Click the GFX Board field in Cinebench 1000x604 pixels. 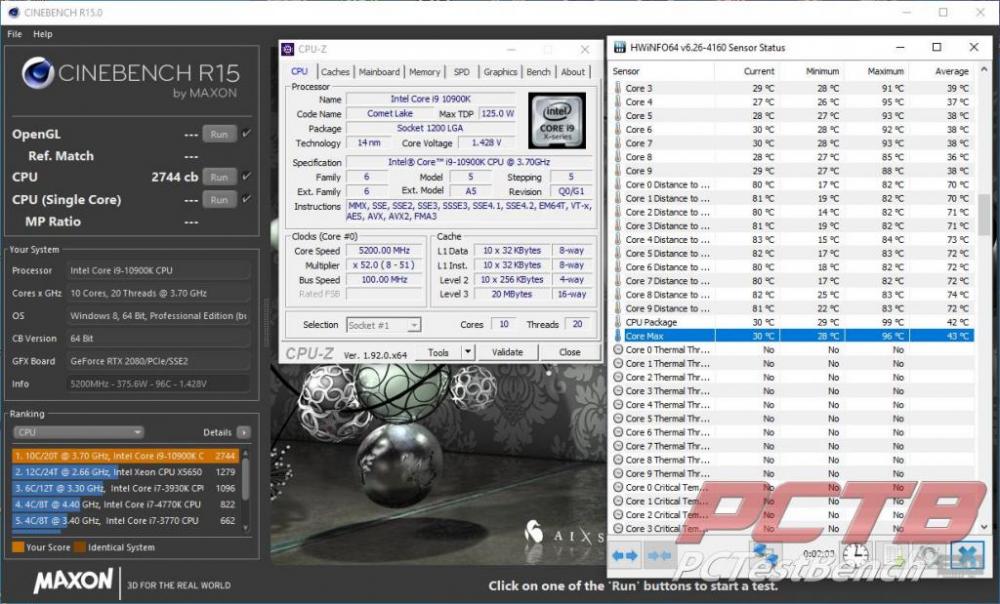coord(158,361)
